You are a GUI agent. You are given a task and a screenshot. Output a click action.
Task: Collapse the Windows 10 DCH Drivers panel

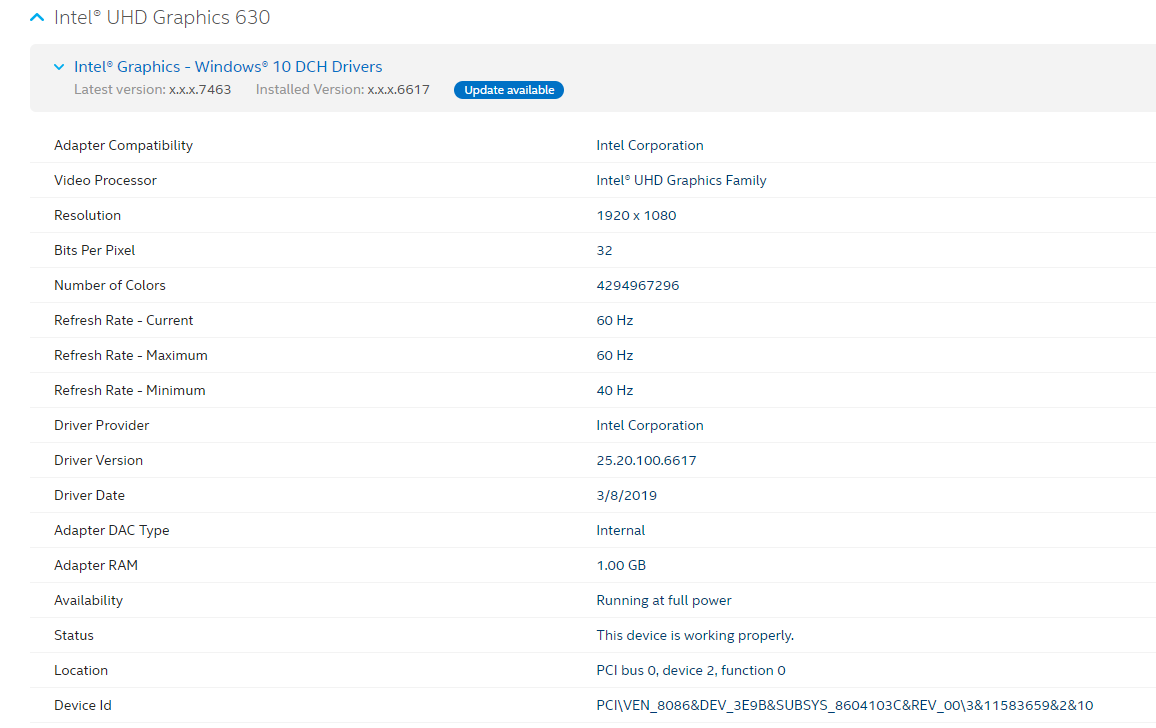coord(58,66)
